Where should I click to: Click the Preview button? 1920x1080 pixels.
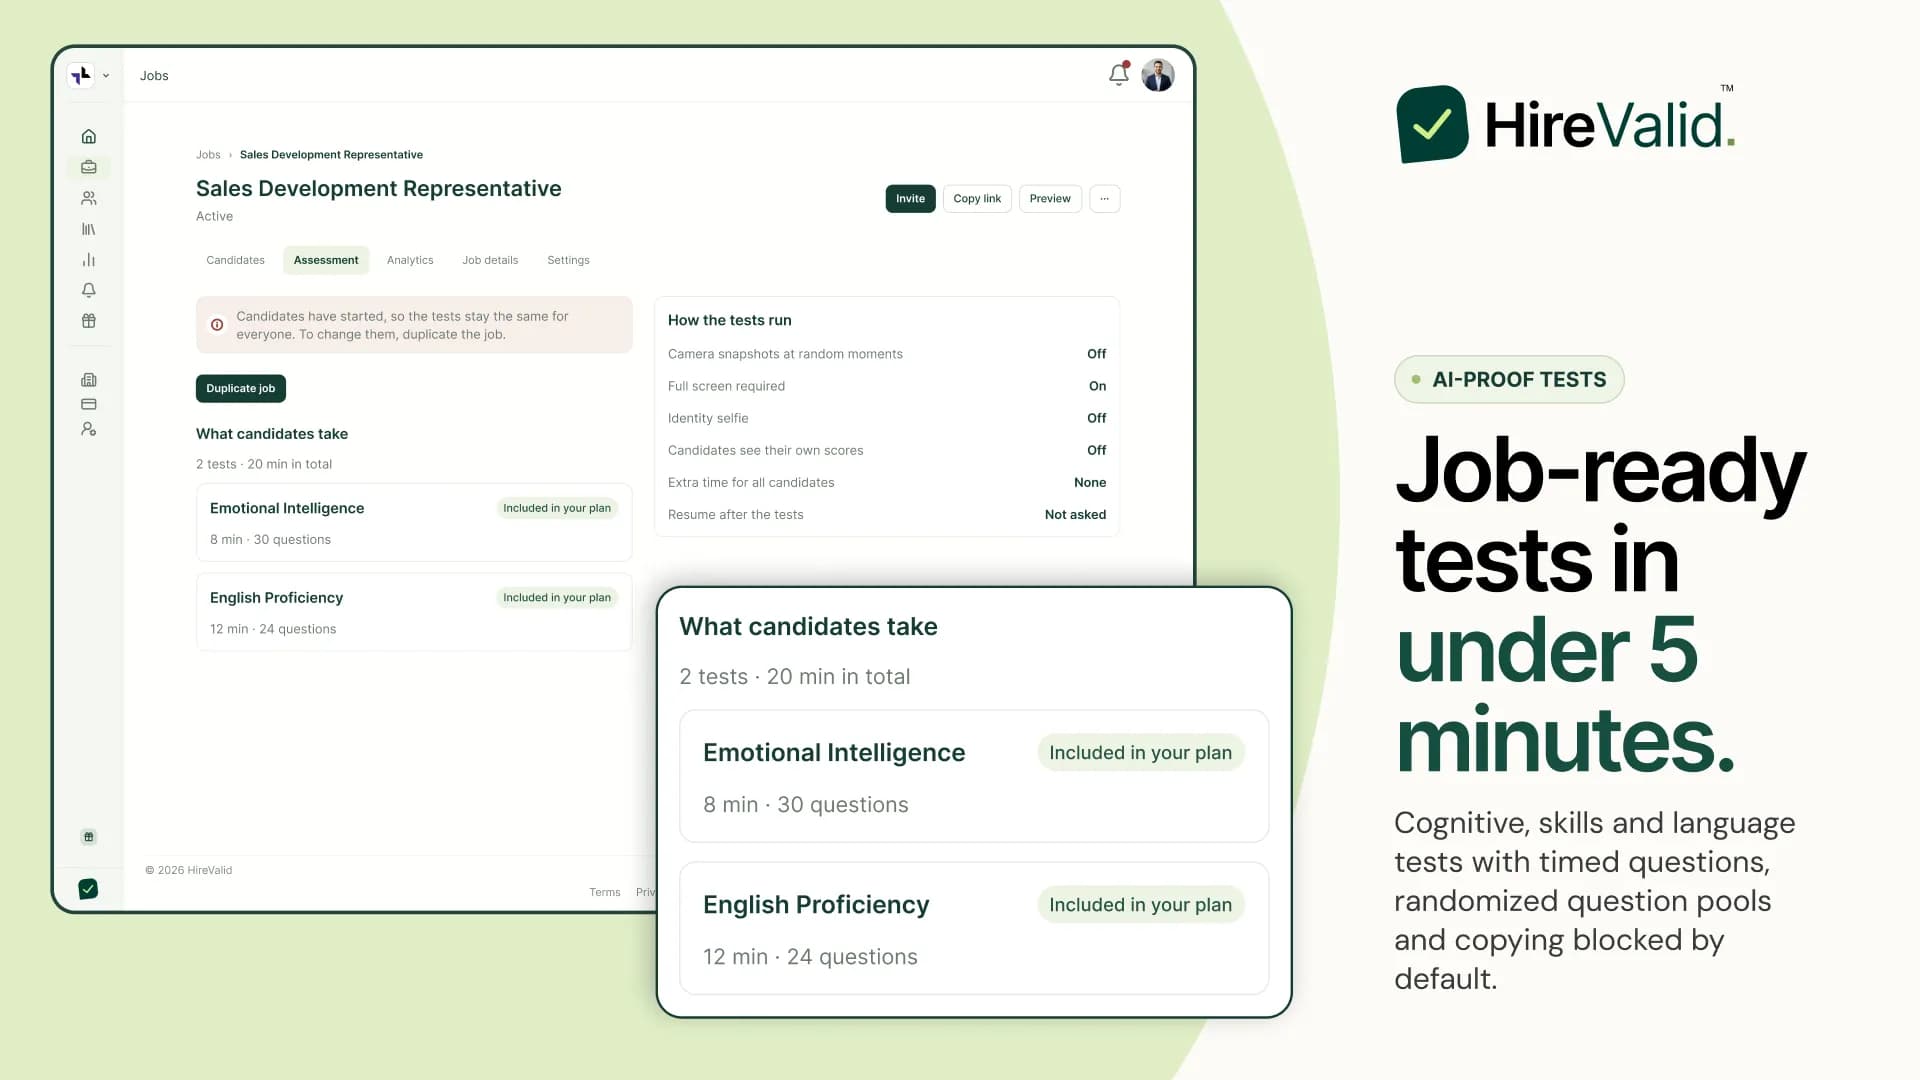tap(1050, 199)
